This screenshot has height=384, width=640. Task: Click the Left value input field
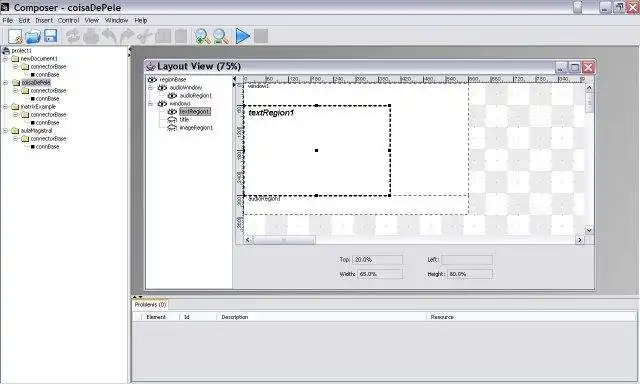[x=467, y=260]
